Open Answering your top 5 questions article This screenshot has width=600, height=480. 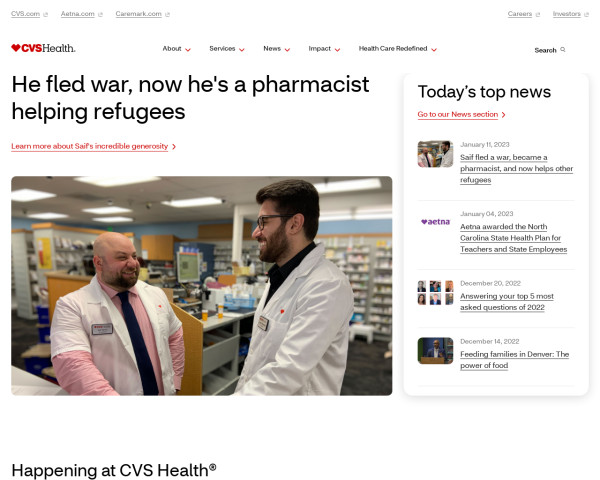pyautogui.click(x=507, y=302)
